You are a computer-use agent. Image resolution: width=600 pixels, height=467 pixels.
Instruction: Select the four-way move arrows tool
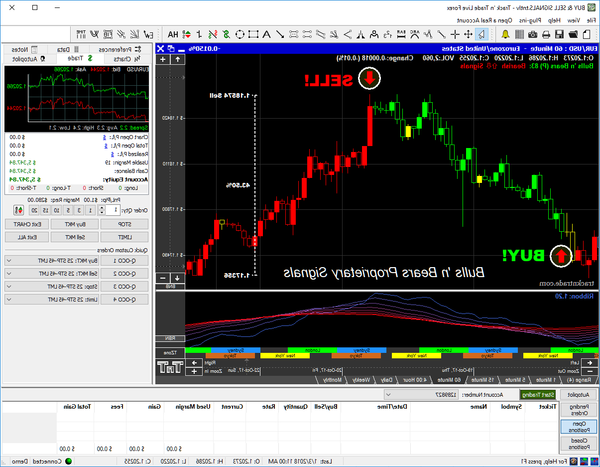click(x=468, y=35)
